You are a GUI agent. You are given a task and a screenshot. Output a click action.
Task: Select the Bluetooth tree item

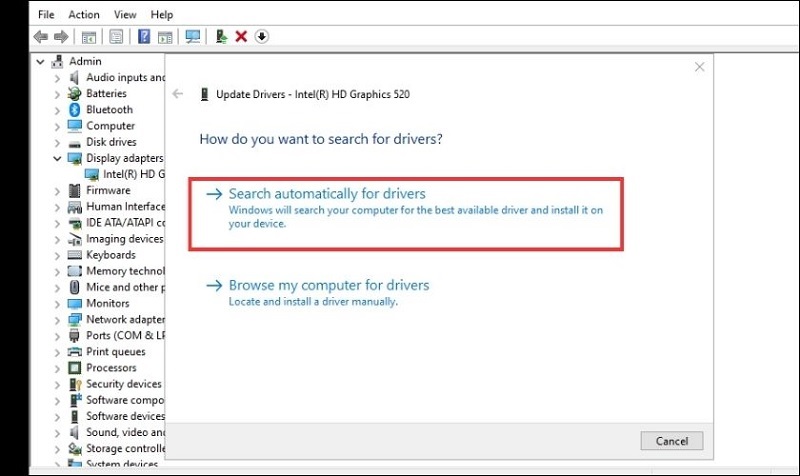point(109,110)
